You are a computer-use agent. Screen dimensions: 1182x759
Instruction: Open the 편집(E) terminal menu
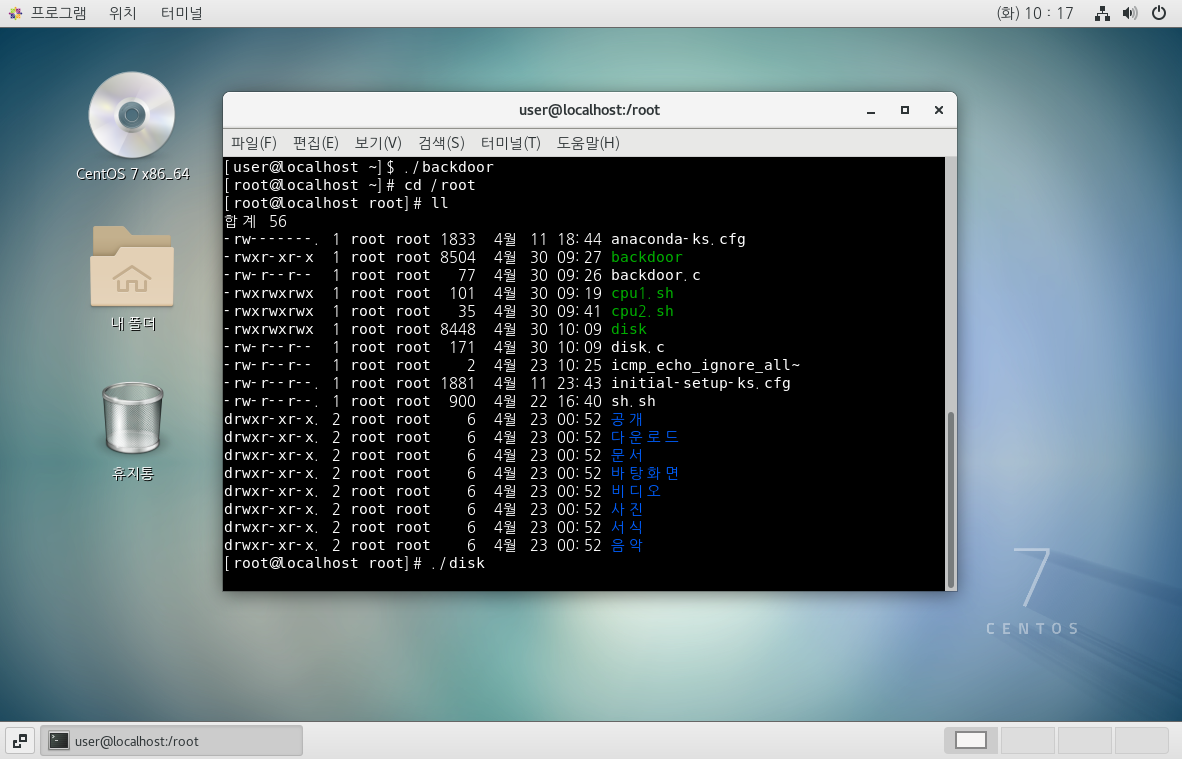[315, 142]
